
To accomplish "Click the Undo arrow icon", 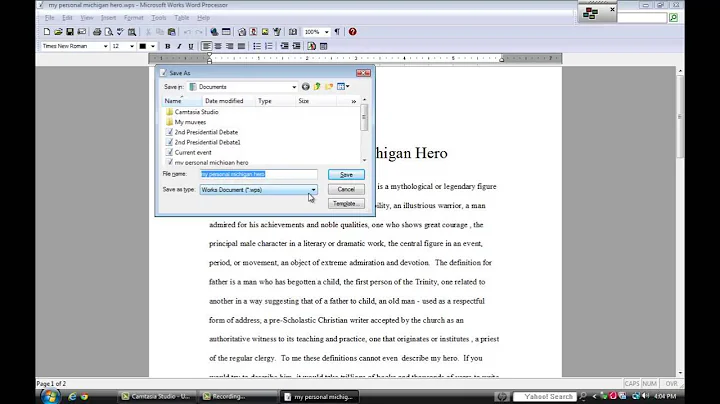I will click(187, 32).
